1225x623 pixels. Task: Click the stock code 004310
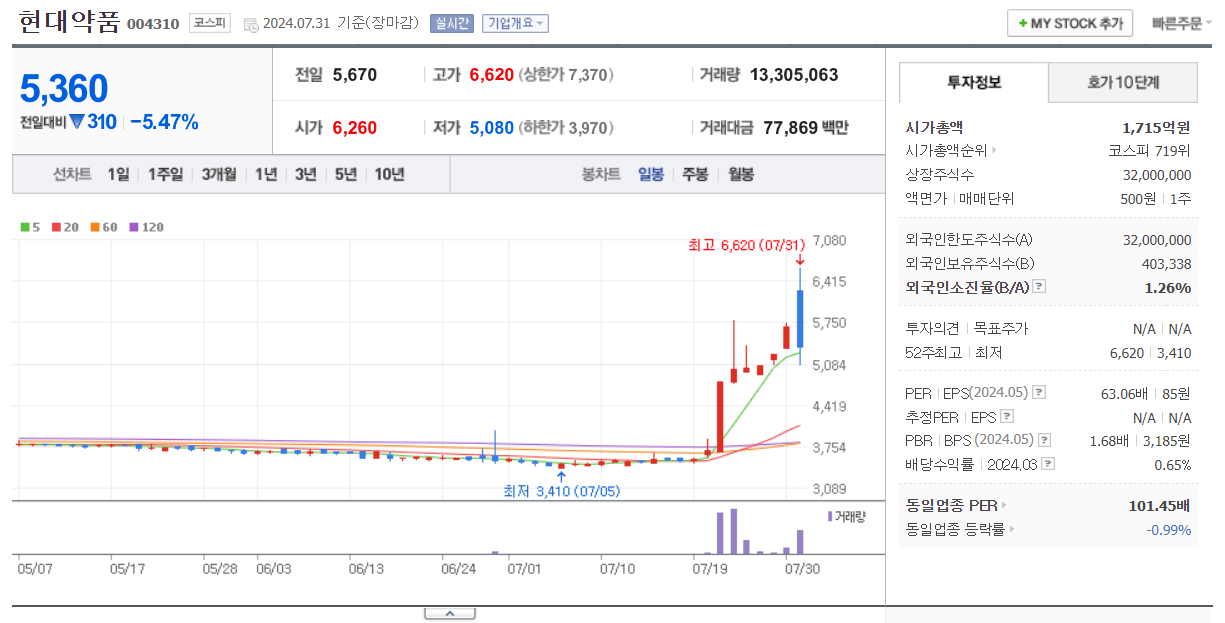[x=153, y=24]
